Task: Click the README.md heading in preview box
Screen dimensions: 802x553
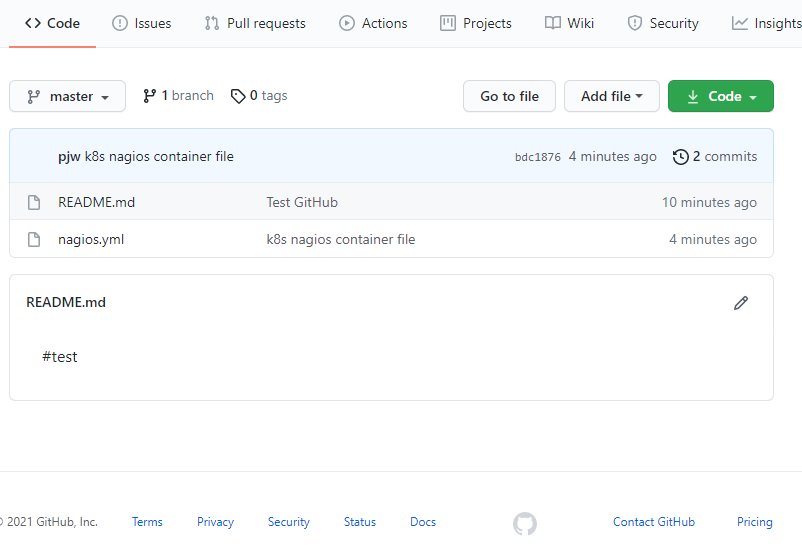Action: tap(66, 302)
